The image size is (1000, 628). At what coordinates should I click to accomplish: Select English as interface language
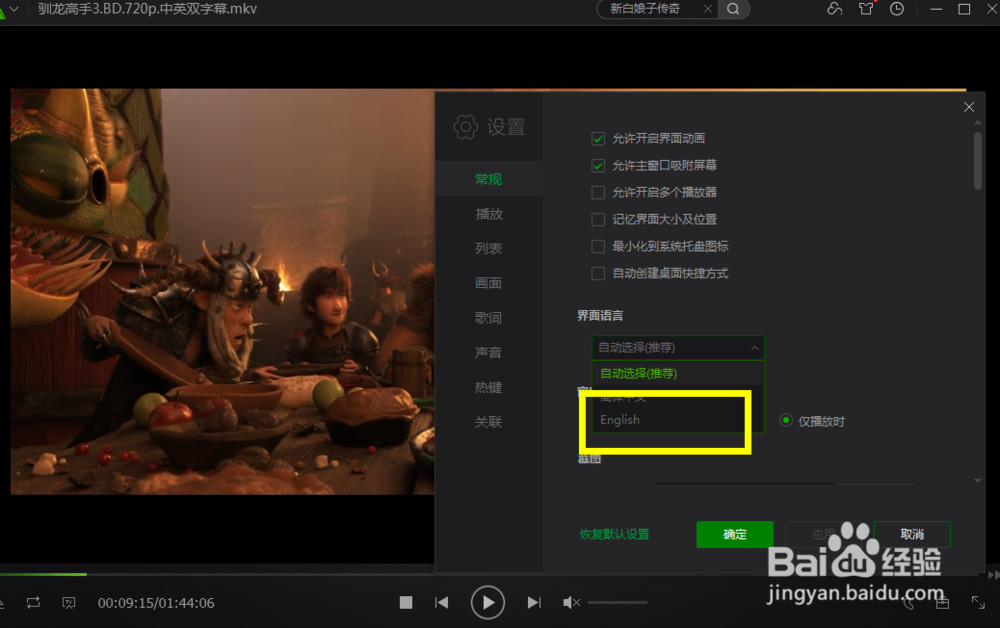click(619, 419)
